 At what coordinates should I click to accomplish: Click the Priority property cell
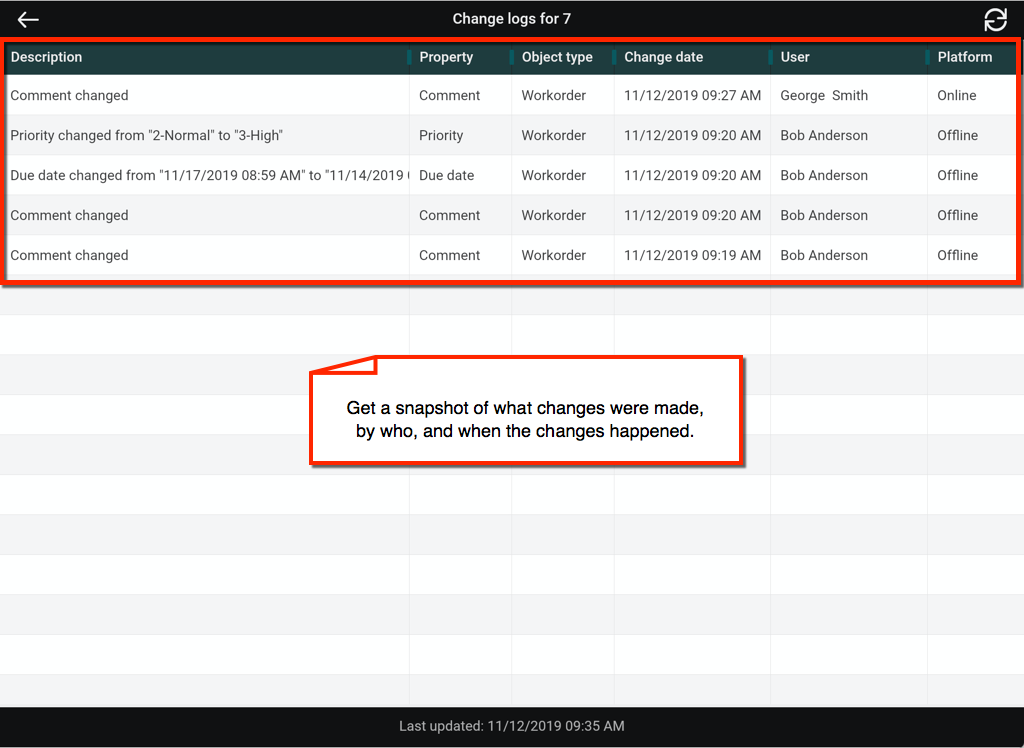[441, 136]
